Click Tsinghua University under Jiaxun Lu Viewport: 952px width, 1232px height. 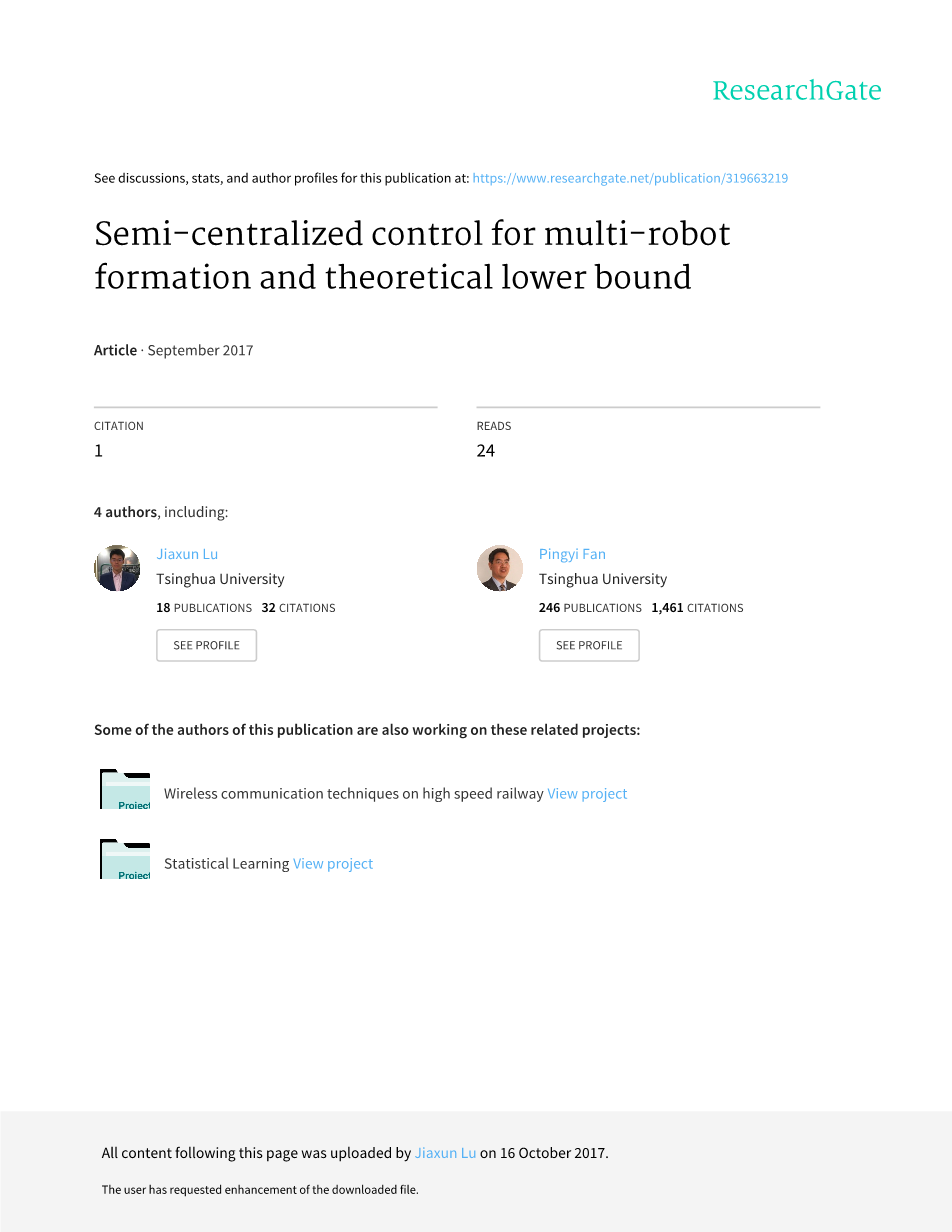click(220, 579)
